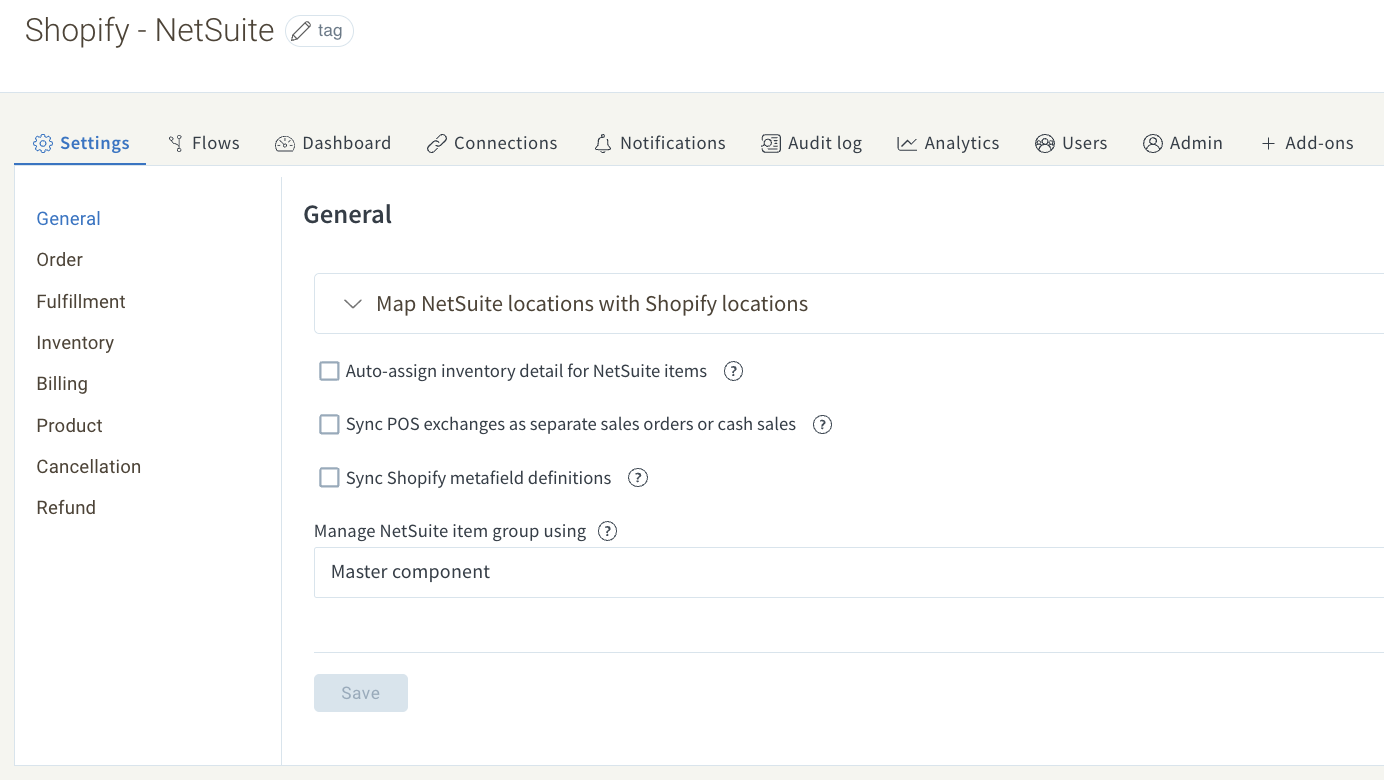Image resolution: width=1384 pixels, height=780 pixels.
Task: Go to the Connections tab
Action: (492, 143)
